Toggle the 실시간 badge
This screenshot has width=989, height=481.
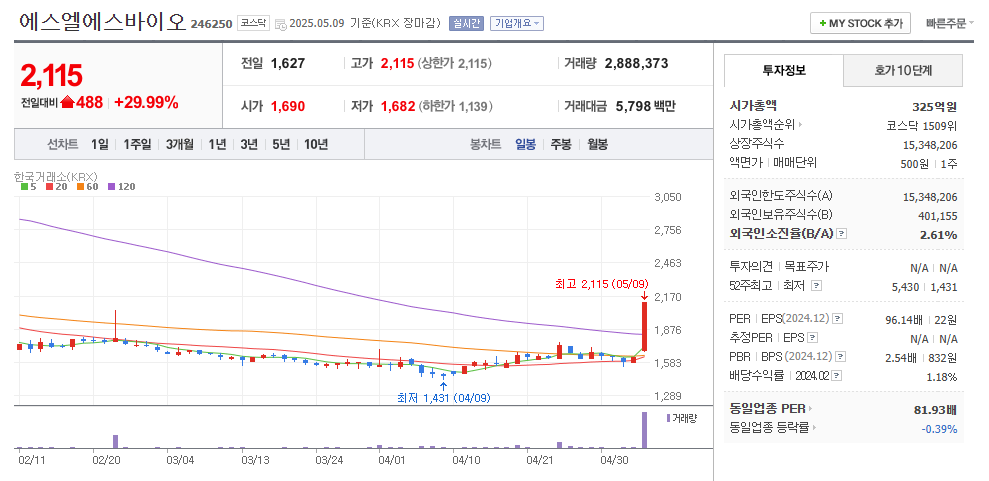point(466,24)
